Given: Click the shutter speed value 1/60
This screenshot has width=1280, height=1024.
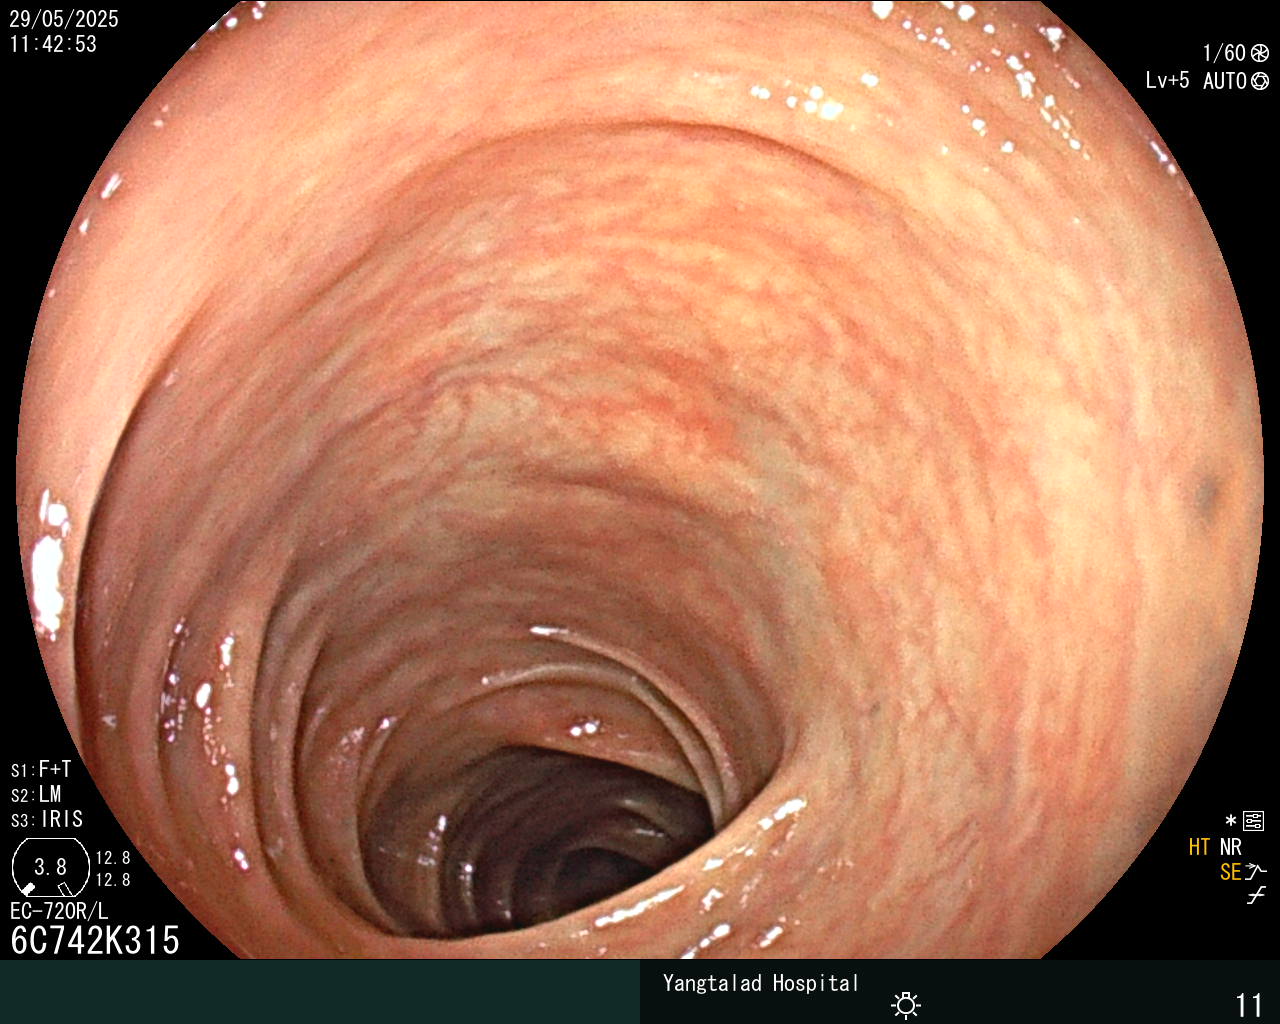Looking at the screenshot, I should (1224, 53).
